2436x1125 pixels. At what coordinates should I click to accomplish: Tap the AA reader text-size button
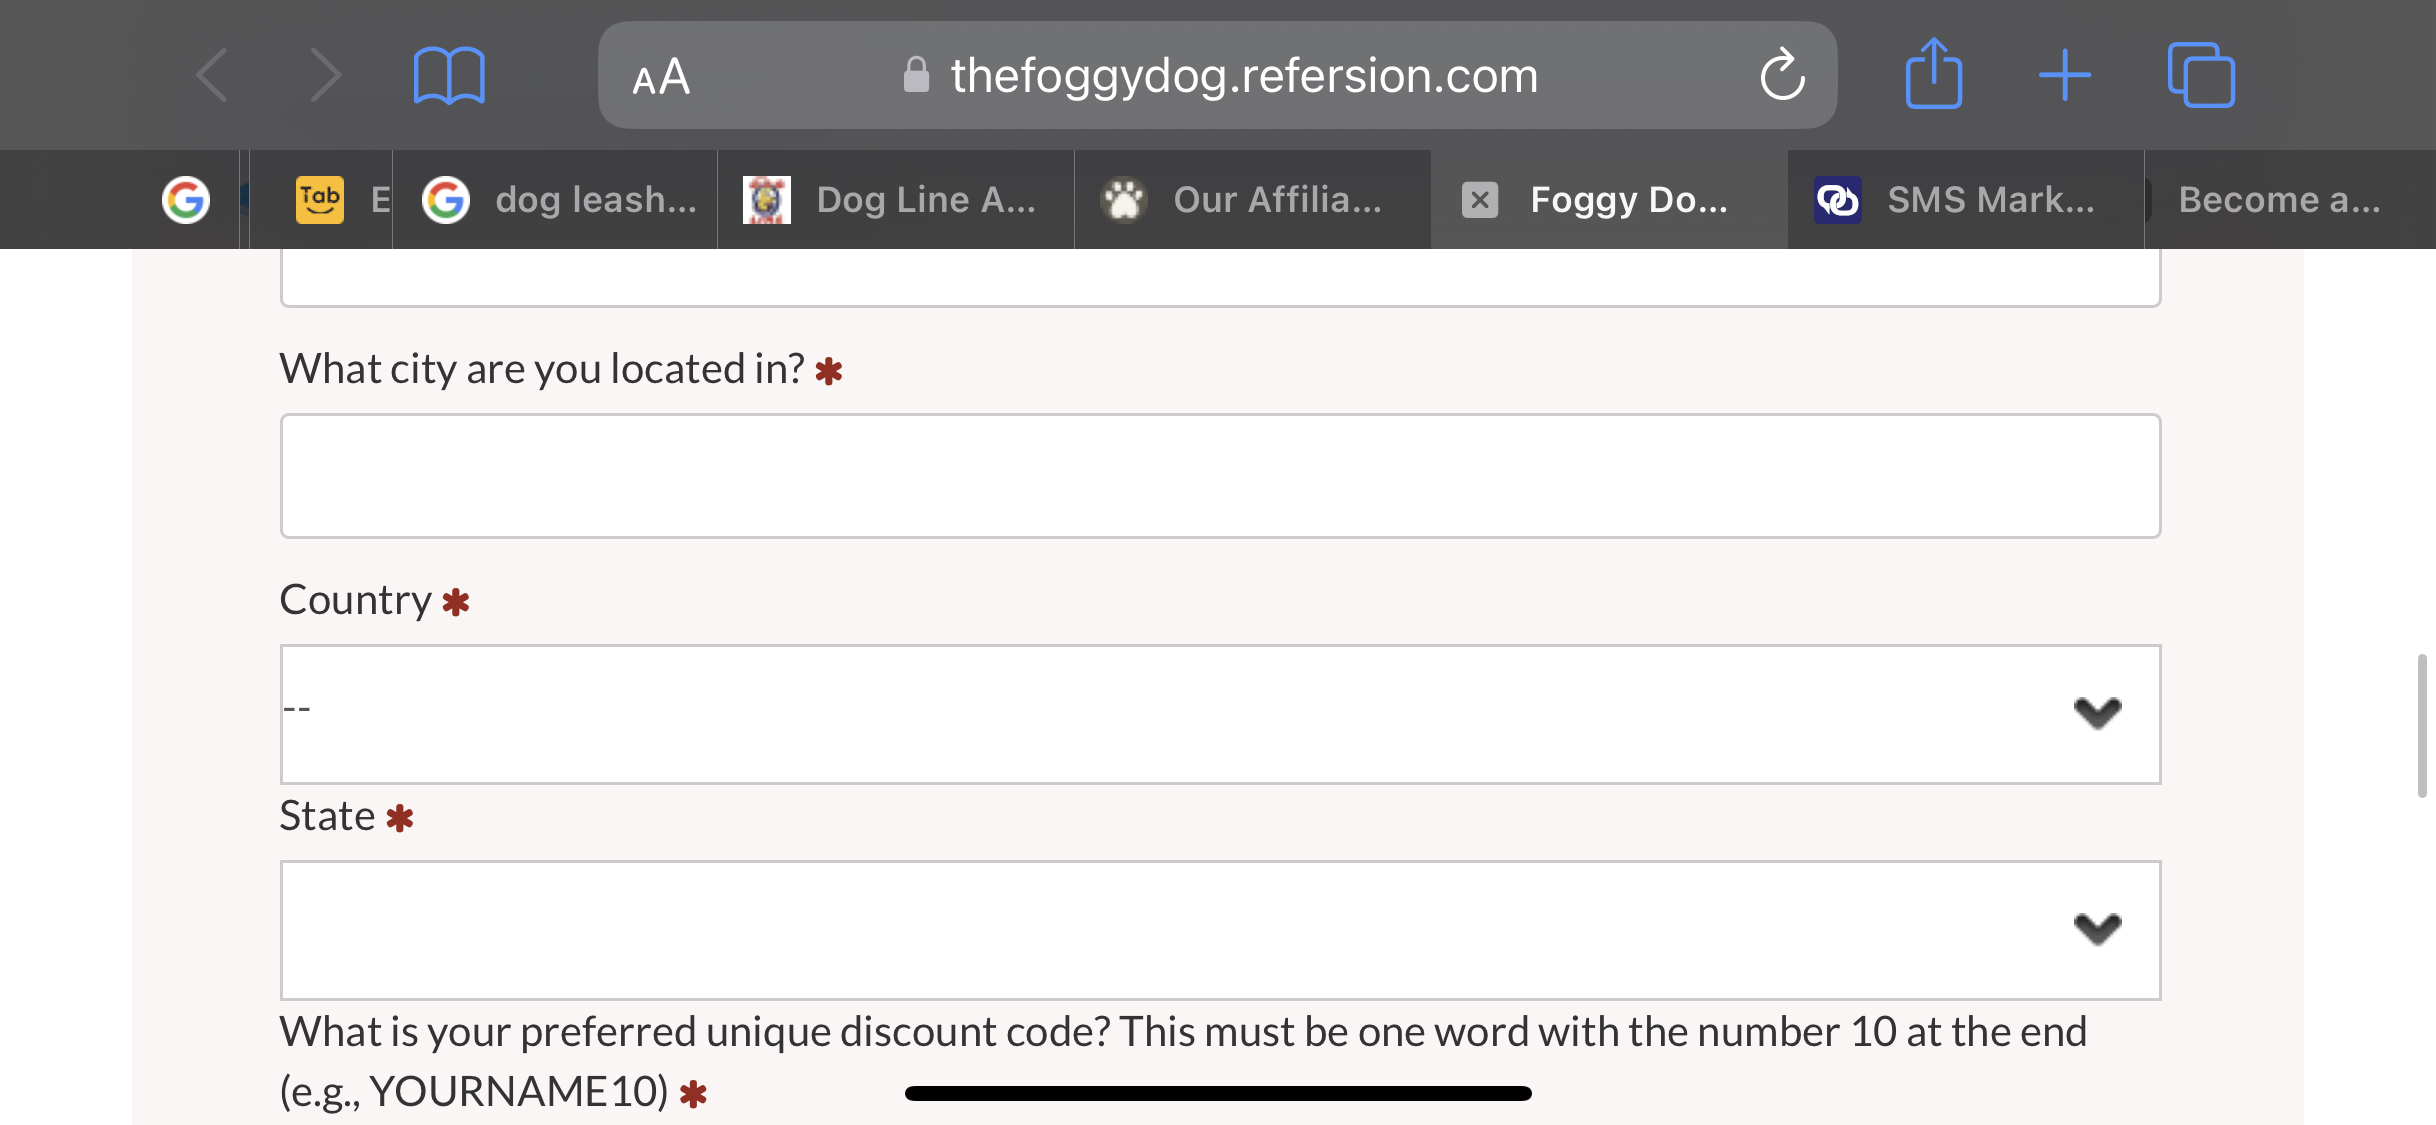pyautogui.click(x=661, y=76)
